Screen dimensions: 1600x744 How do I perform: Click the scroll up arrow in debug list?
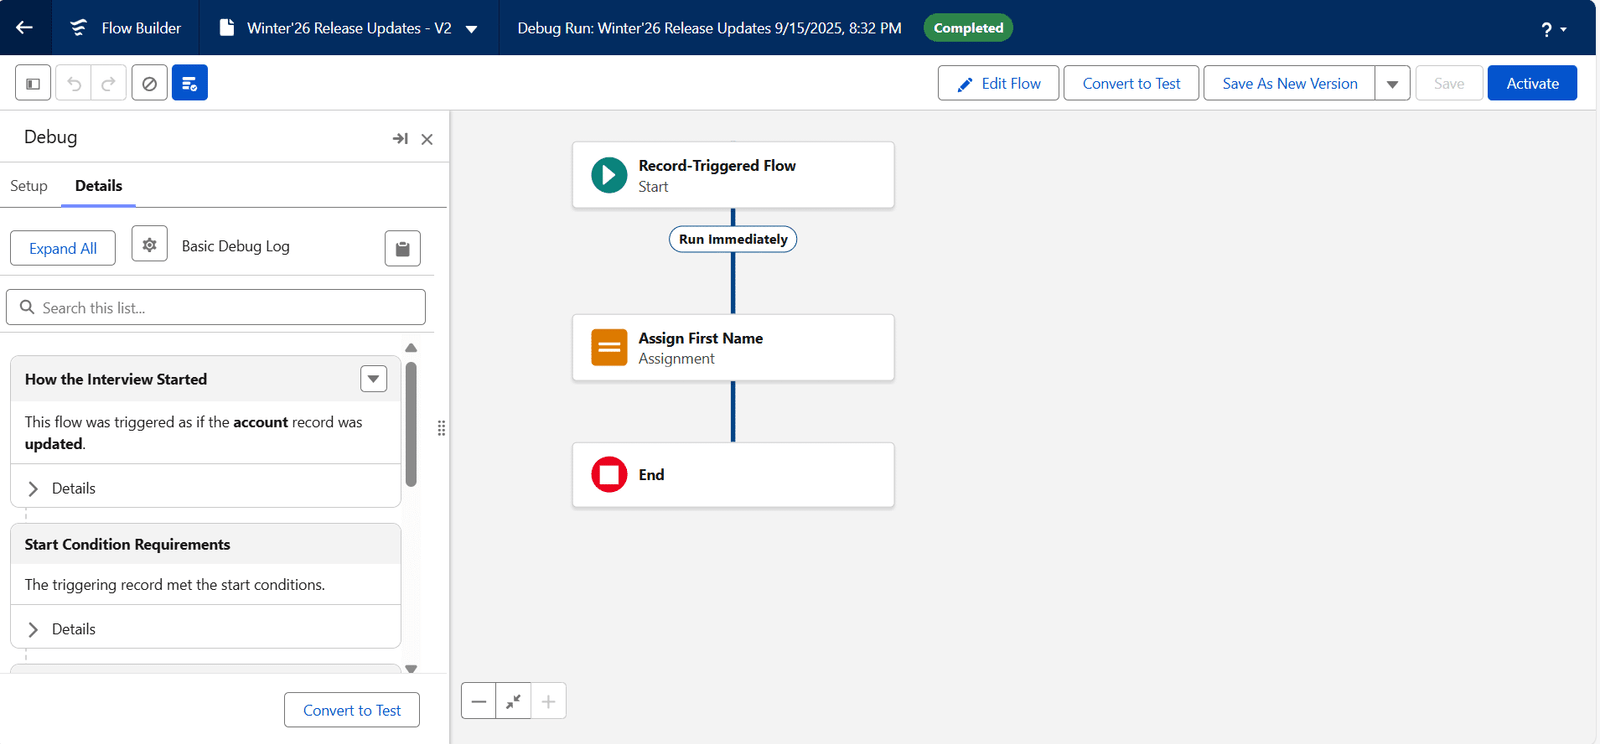pos(411,348)
